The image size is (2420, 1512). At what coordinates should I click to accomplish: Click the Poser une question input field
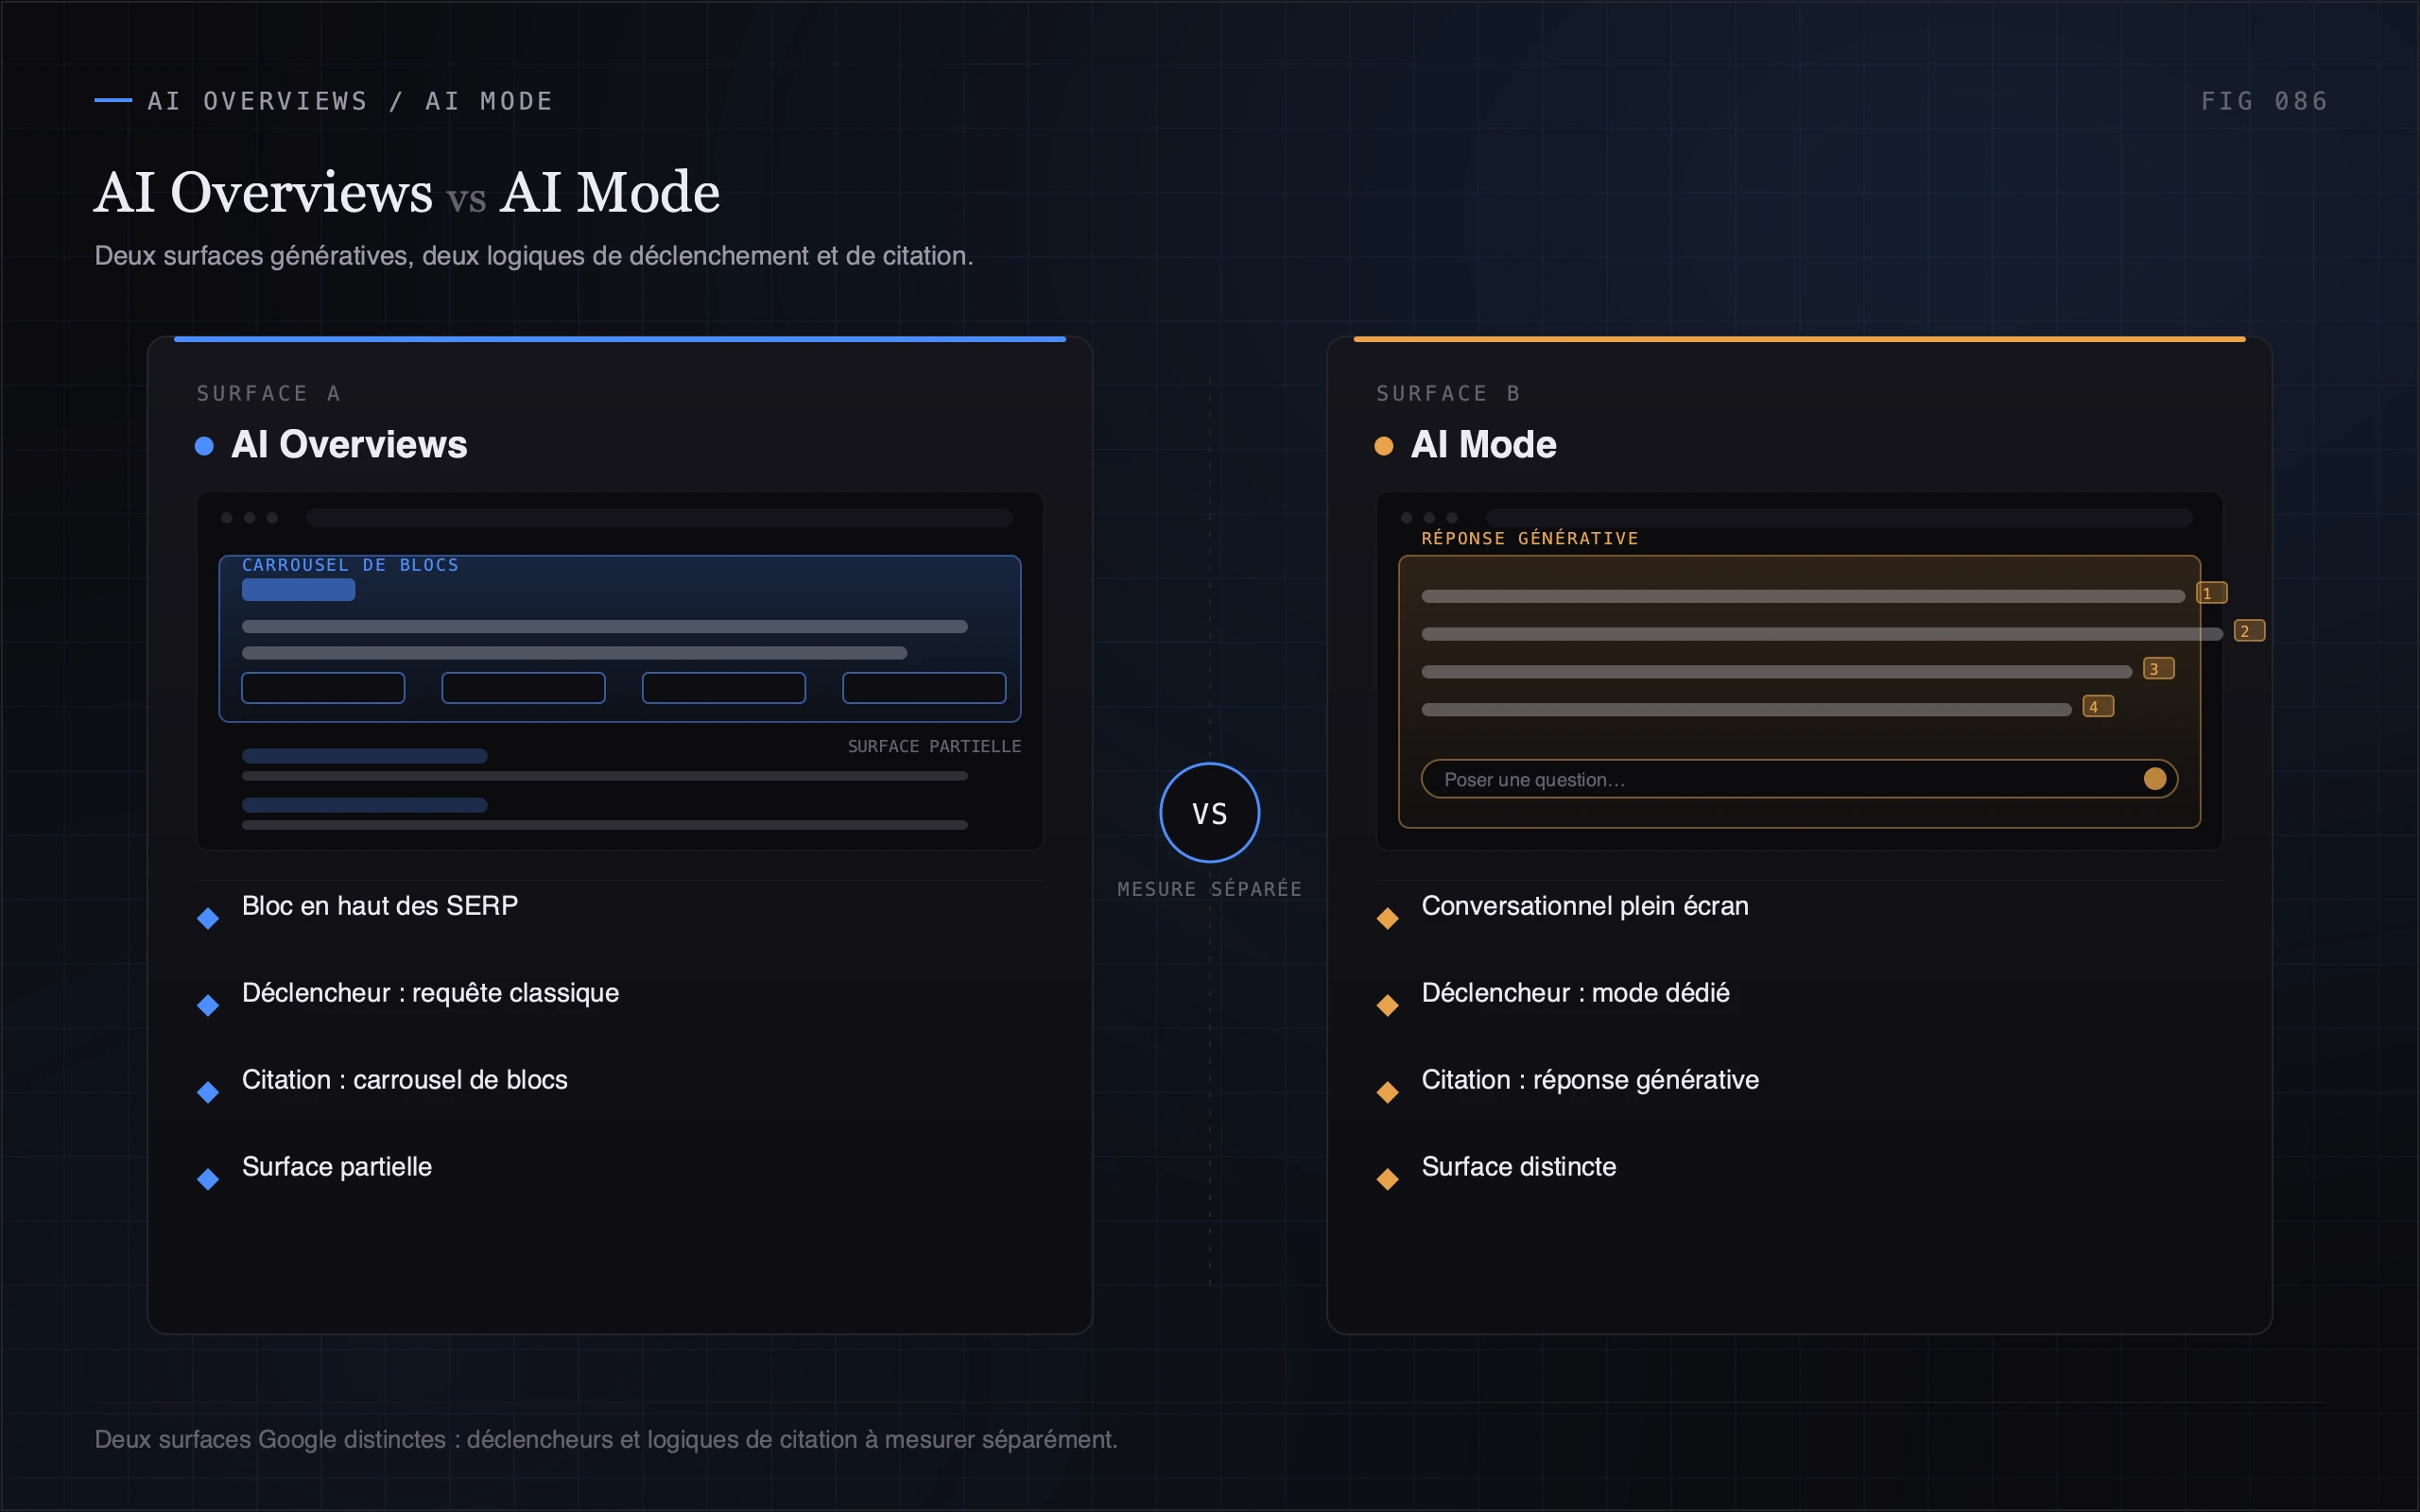[x=1799, y=779]
